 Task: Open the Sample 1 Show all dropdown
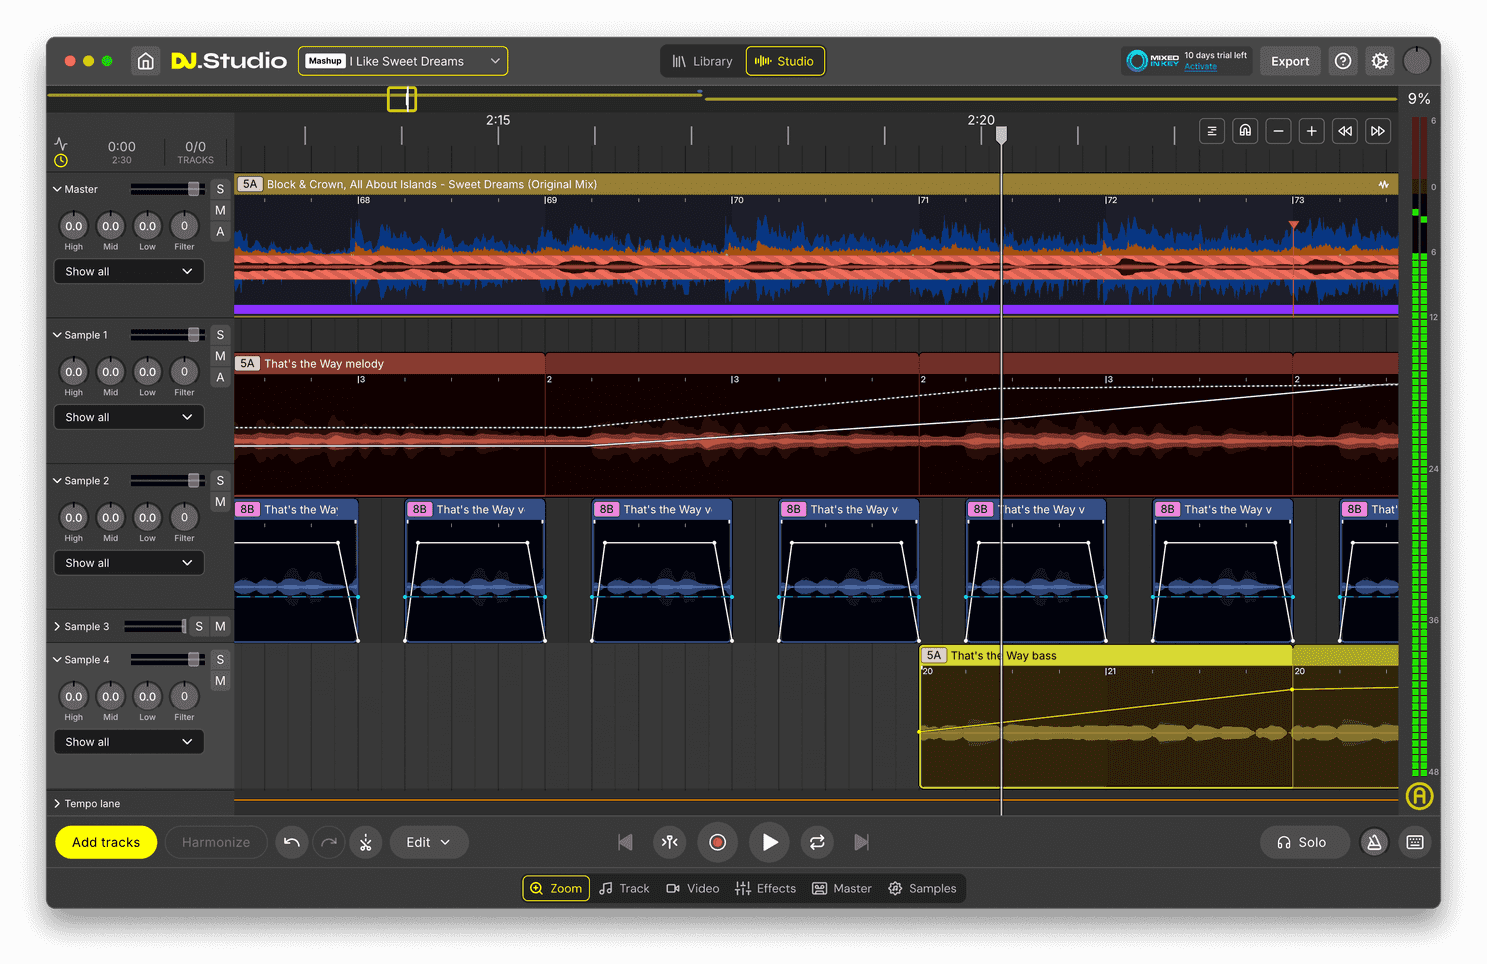click(x=128, y=417)
